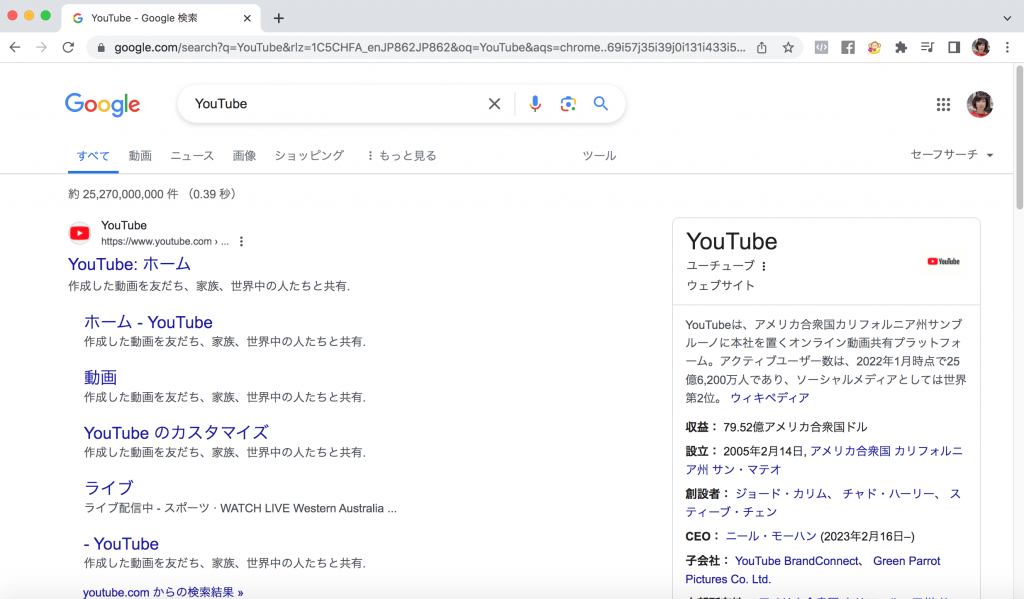Screen dimensions: 1024x599
Task: Click the YouTube knowledge panel title
Action: pos(731,242)
